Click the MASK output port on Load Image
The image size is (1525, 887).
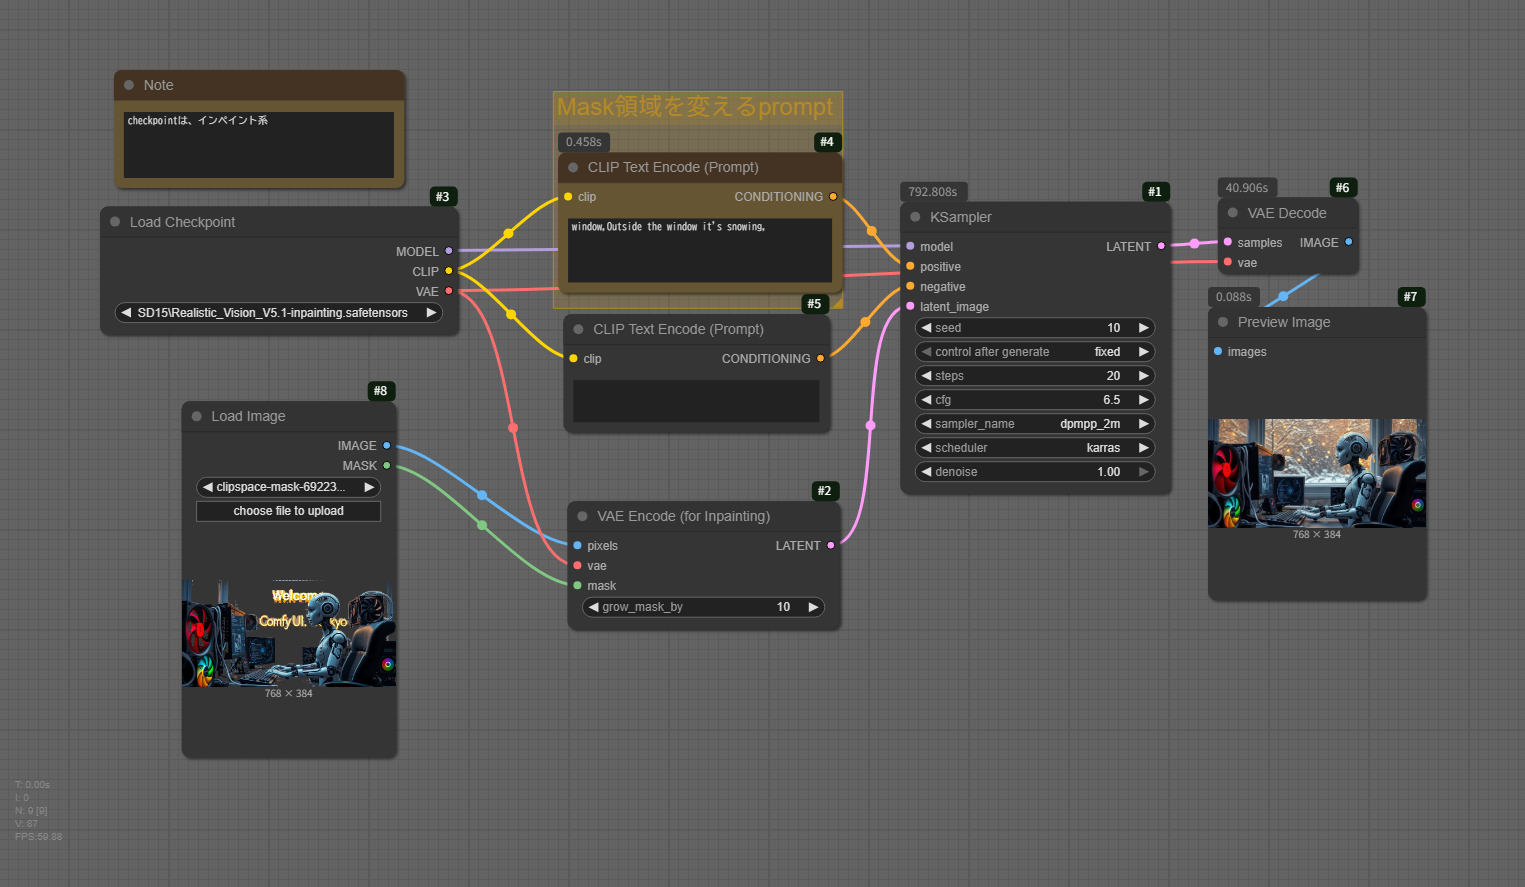[387, 465]
